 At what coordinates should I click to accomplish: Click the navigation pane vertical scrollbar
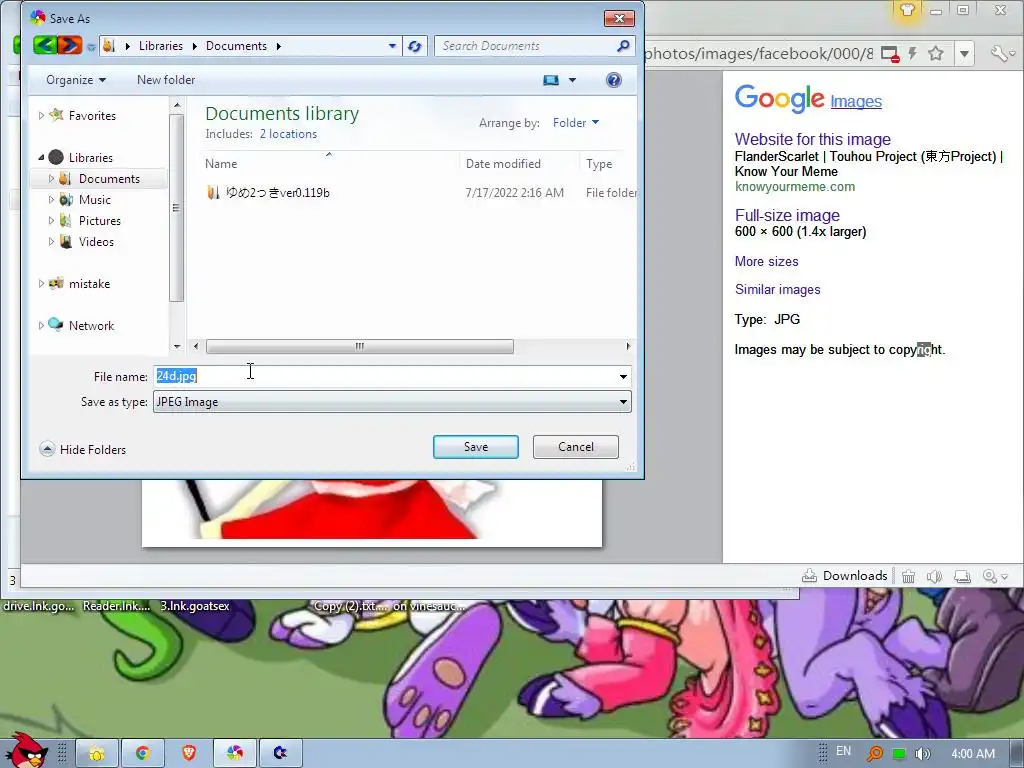coord(176,208)
